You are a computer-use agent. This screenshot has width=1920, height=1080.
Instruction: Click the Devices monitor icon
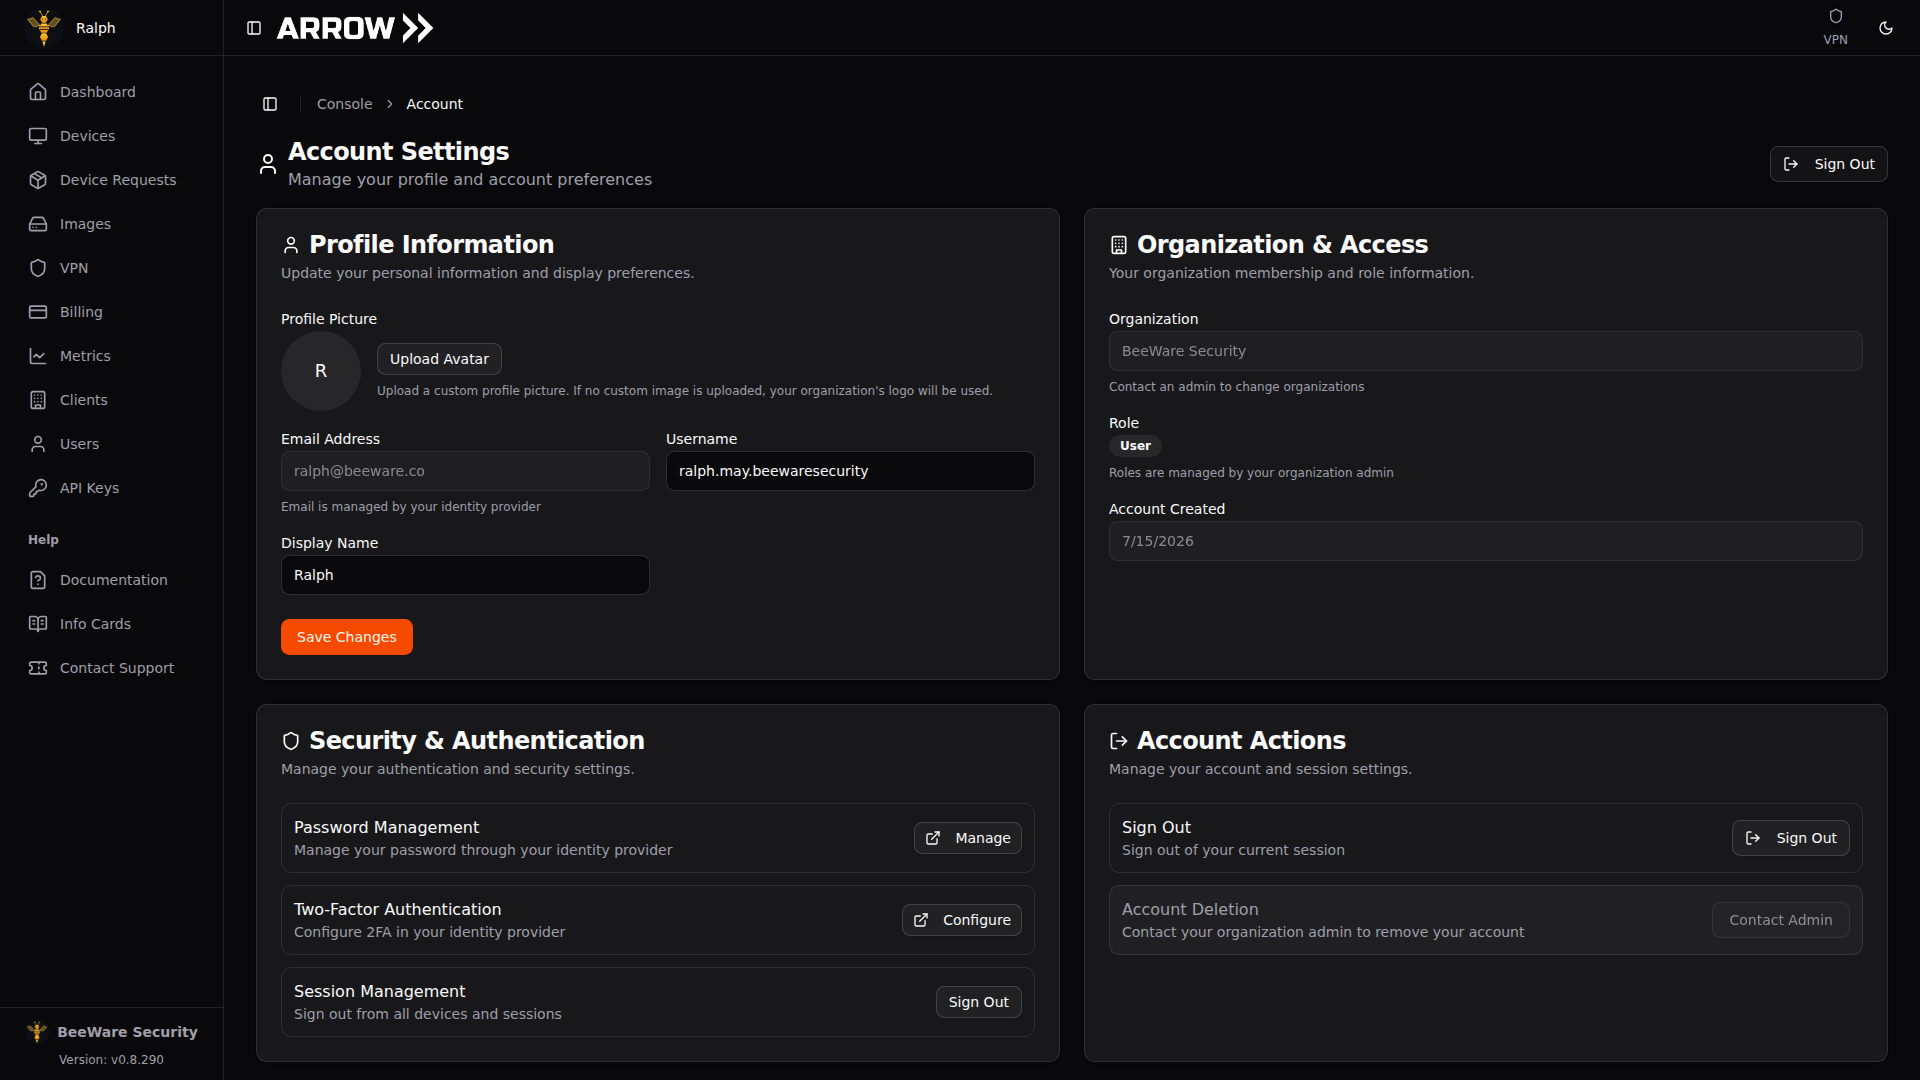38,136
